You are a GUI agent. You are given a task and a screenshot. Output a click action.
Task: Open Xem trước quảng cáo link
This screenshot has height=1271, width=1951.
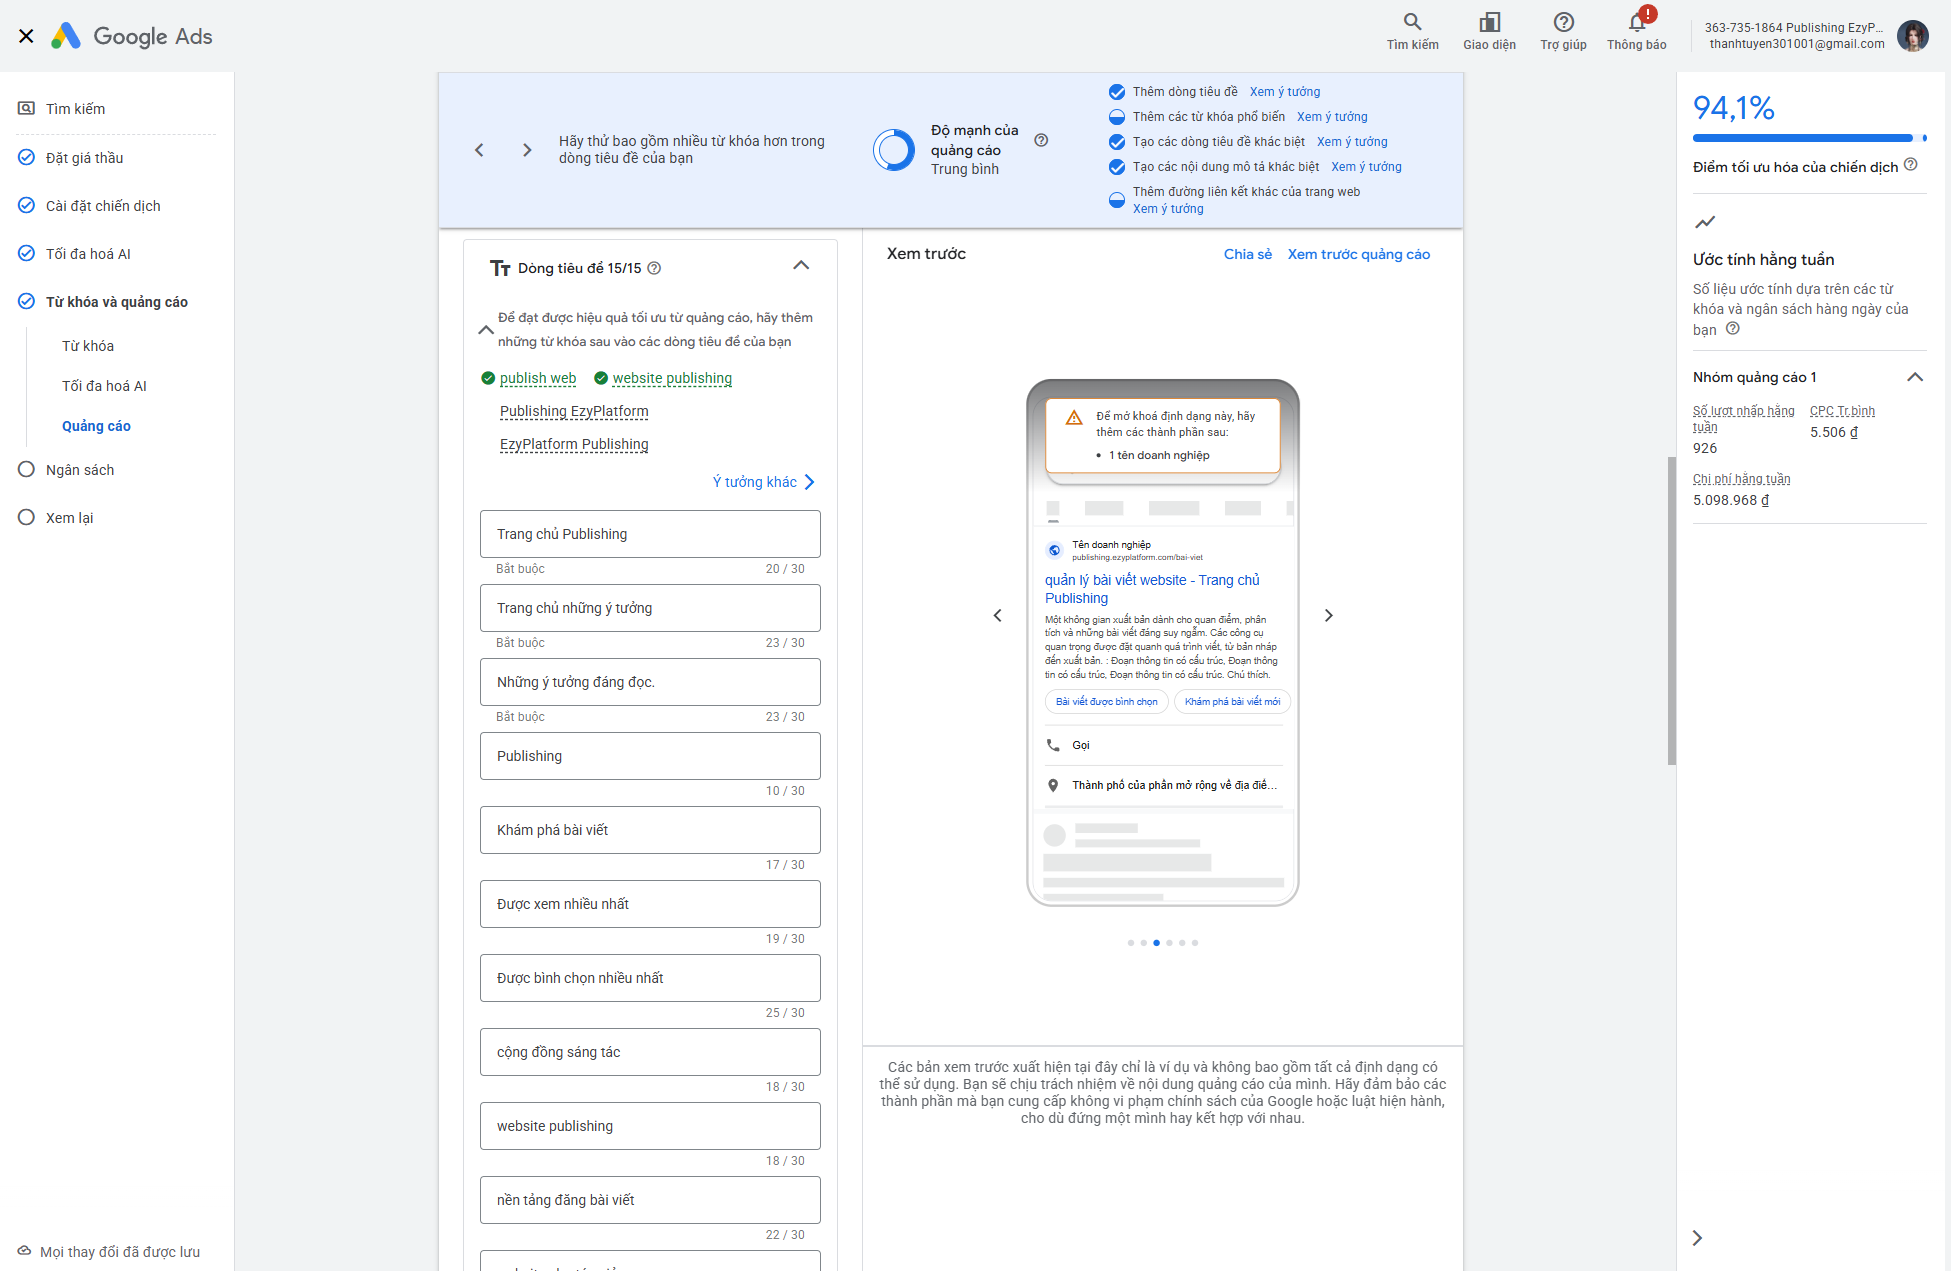coord(1359,254)
